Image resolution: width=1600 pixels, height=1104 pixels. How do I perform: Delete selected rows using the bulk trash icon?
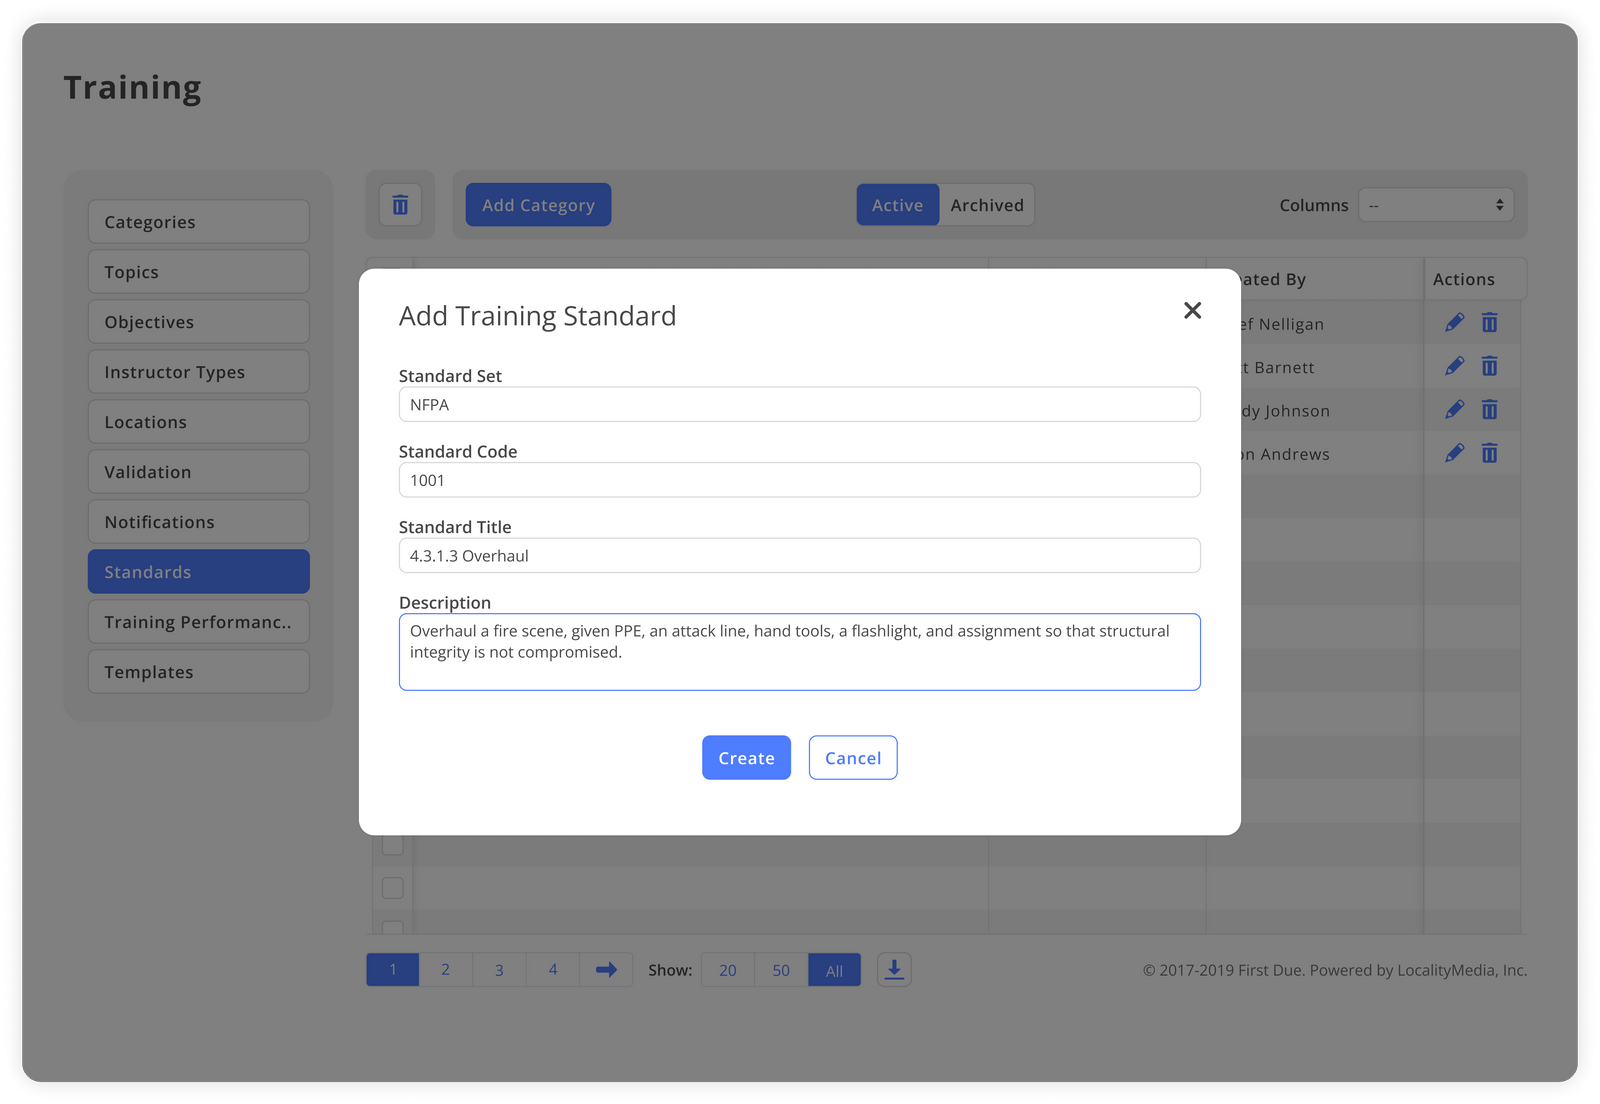click(x=400, y=204)
